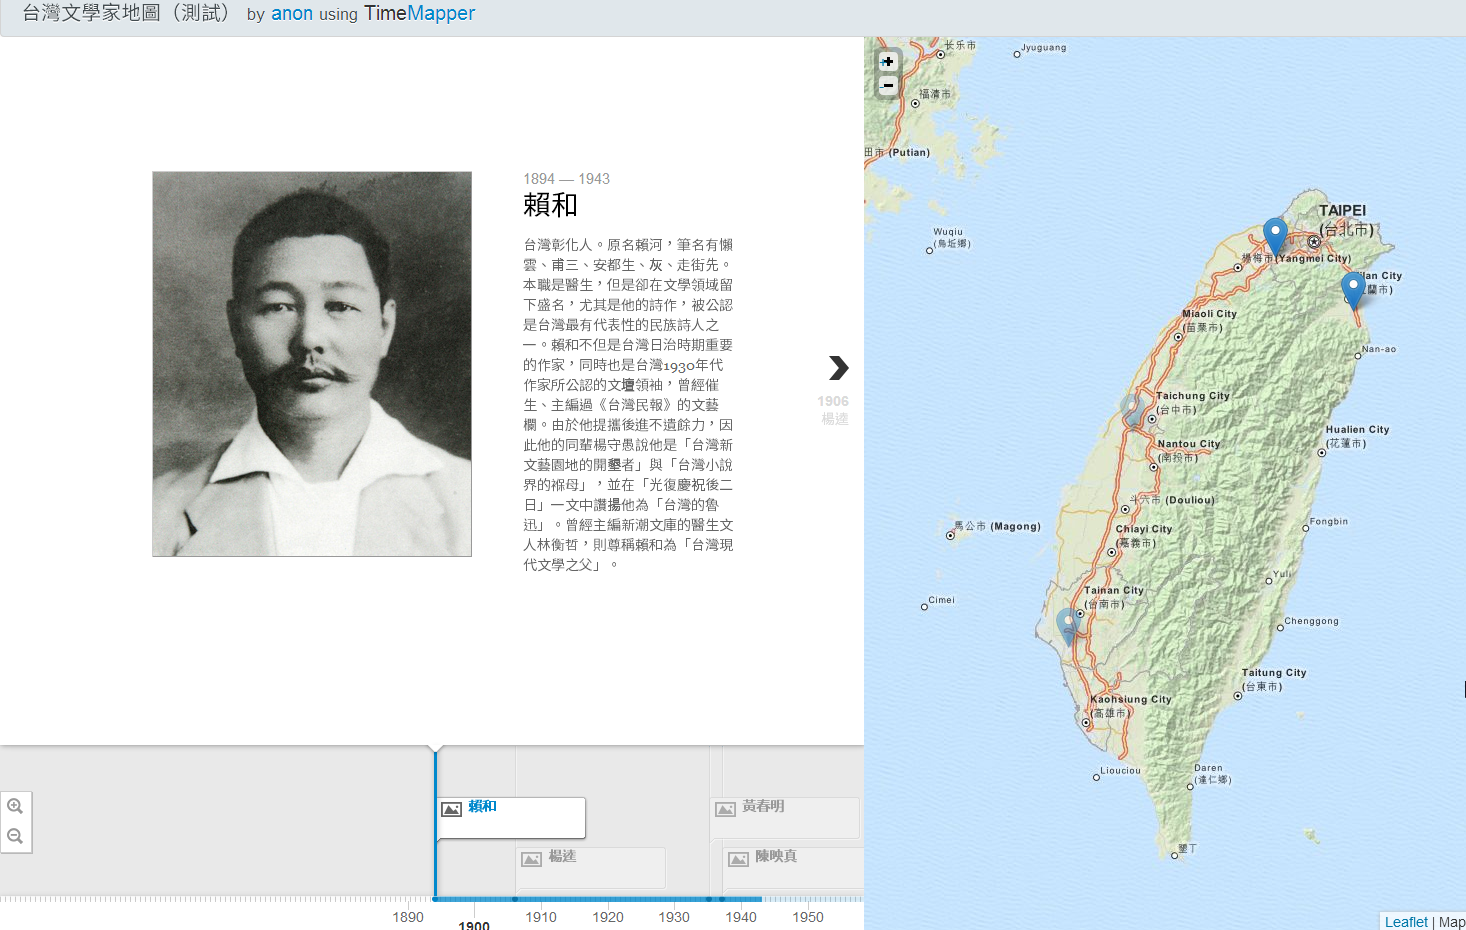Select the blue map marker near Yilan City
Viewport: 1466px width, 930px height.
point(1353,290)
